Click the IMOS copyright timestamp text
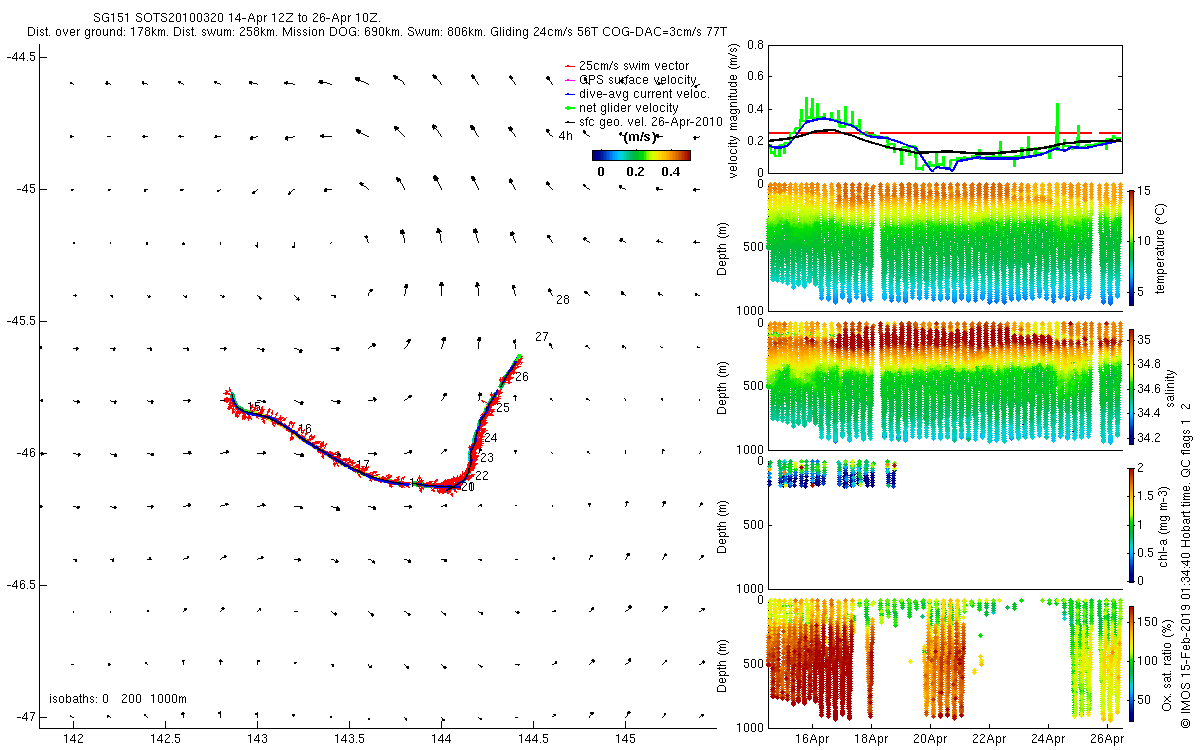The height and width of the screenshot is (750, 1200). 1185,564
